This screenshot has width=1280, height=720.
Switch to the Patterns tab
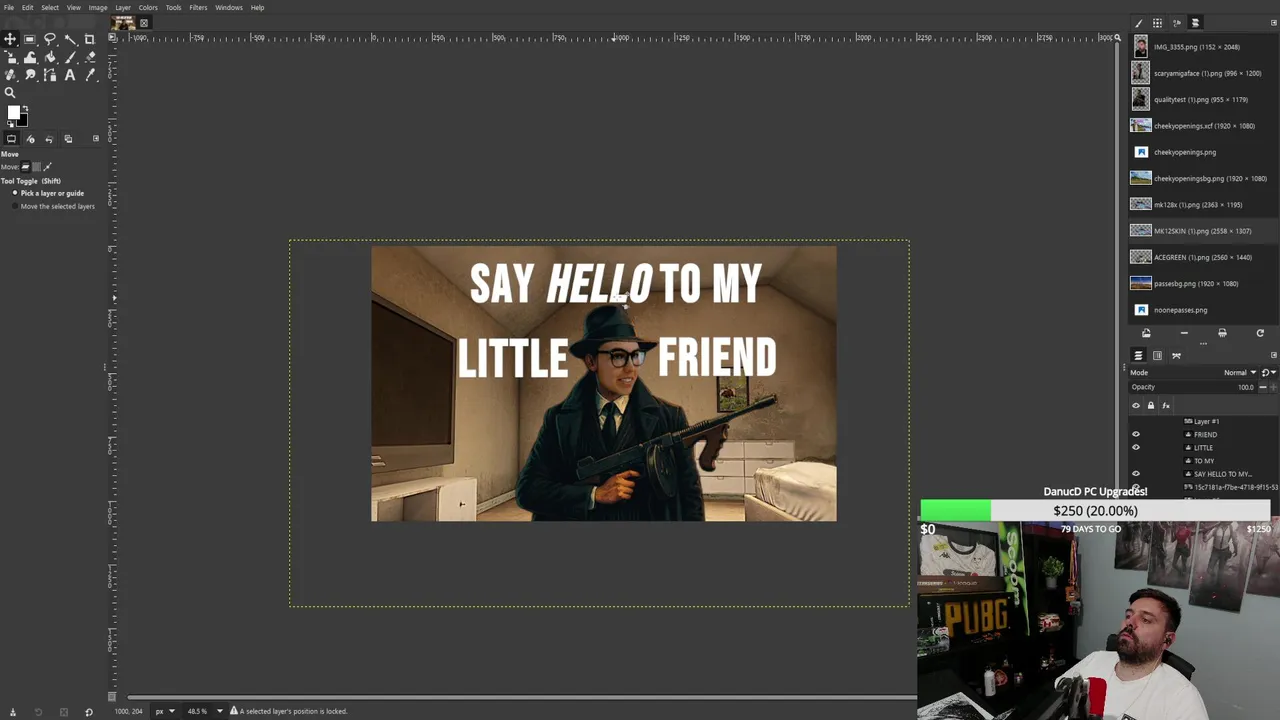click(1158, 23)
